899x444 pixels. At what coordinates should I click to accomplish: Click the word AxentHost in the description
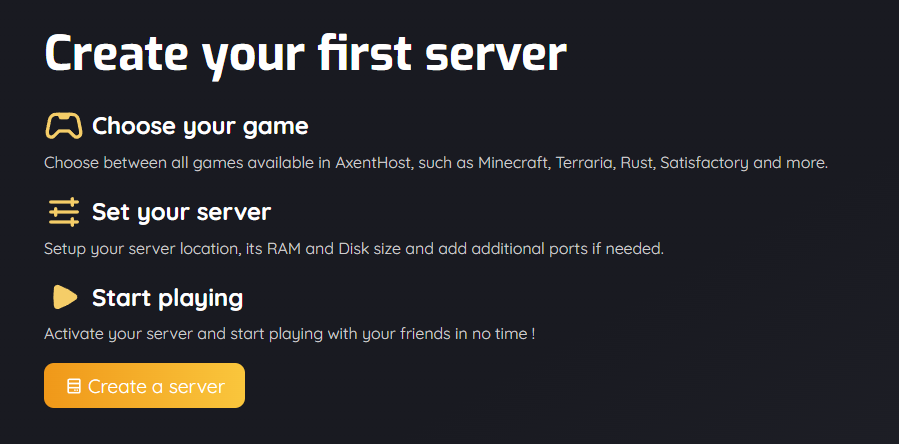(374, 163)
